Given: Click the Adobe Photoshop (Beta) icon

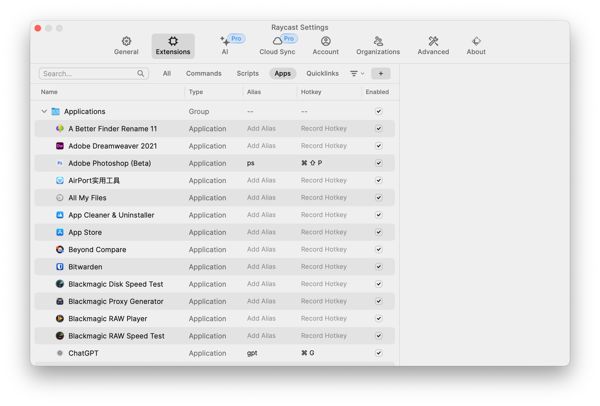Looking at the screenshot, I should point(60,163).
